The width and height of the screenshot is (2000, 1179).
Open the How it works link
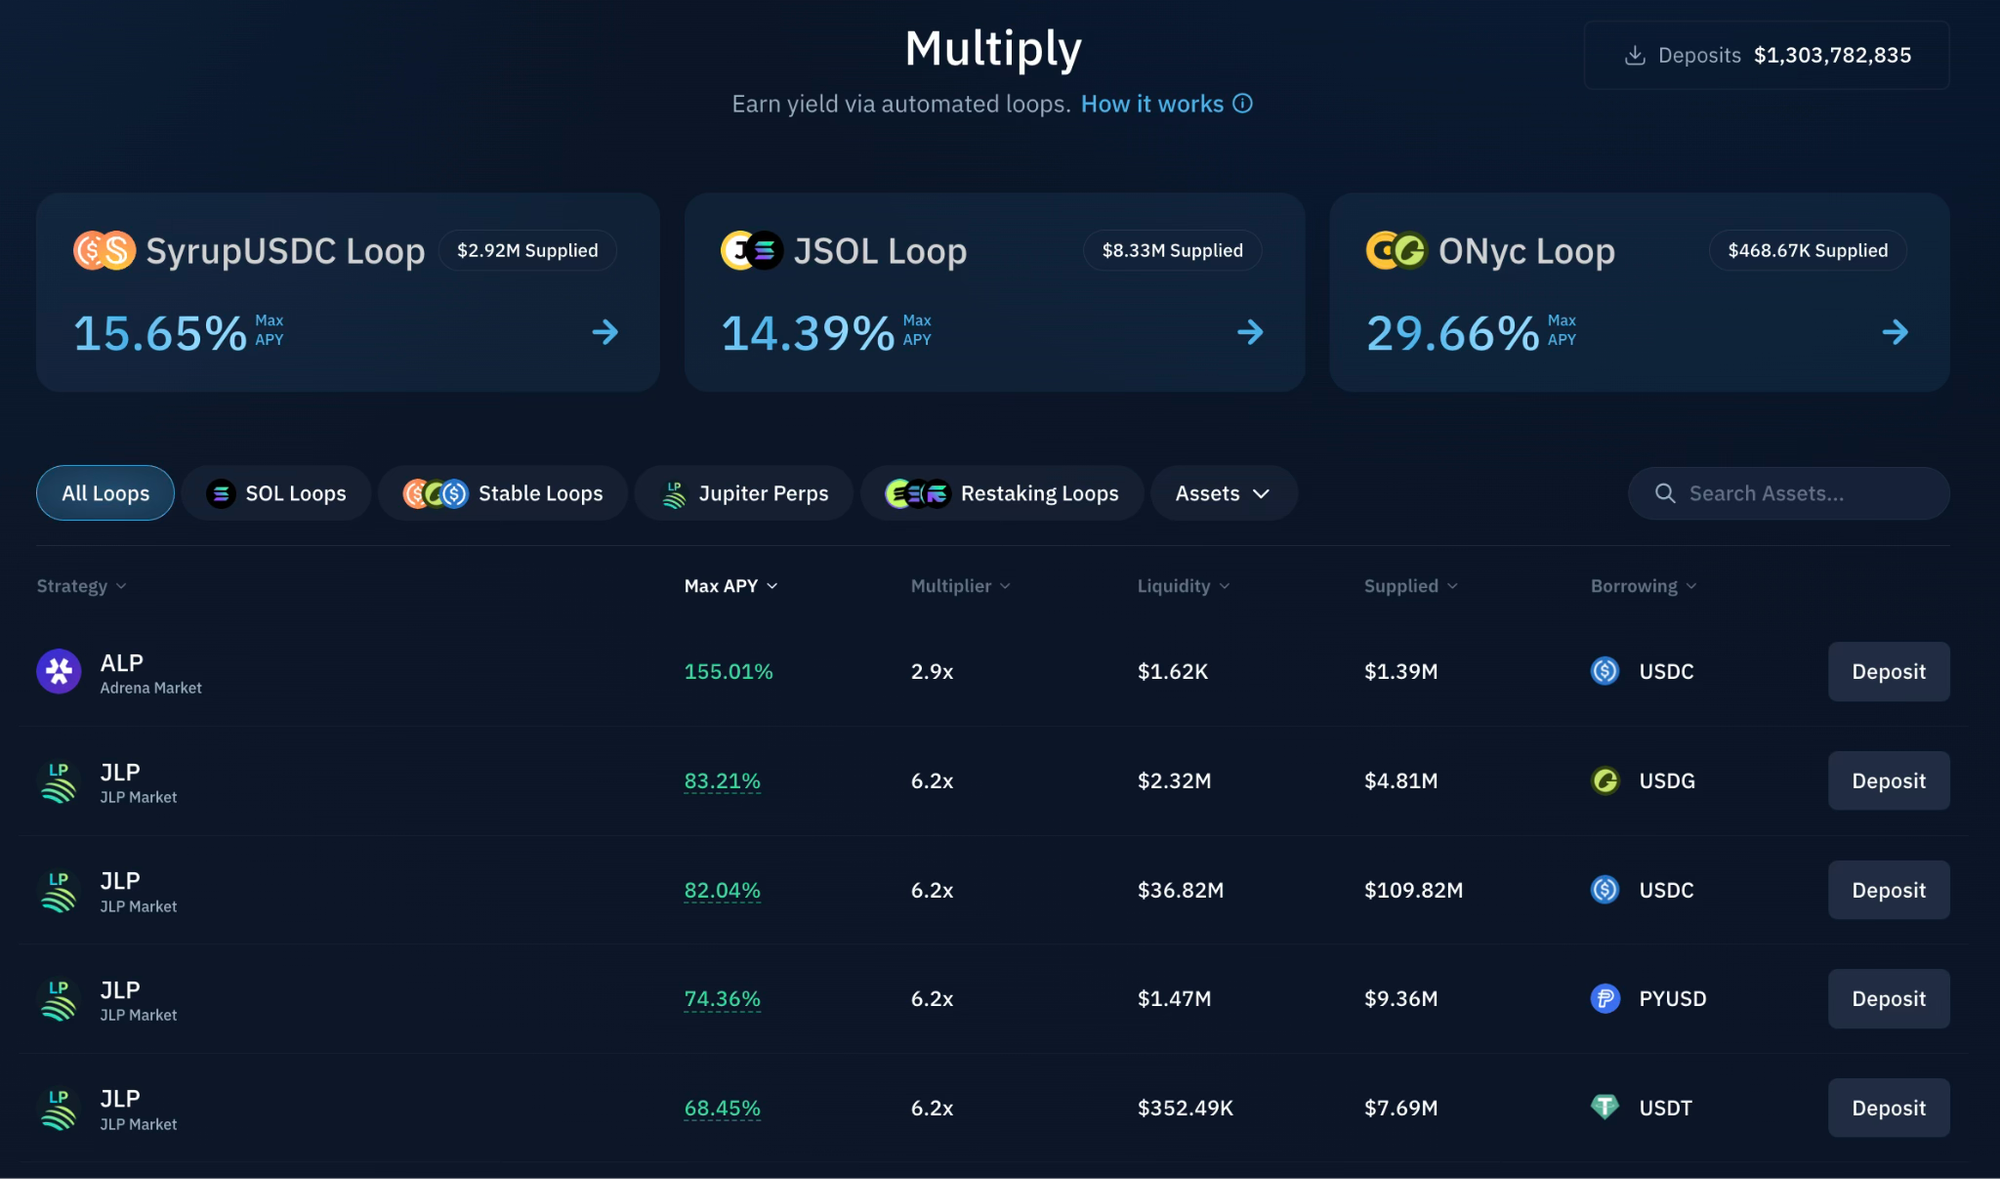click(1152, 104)
